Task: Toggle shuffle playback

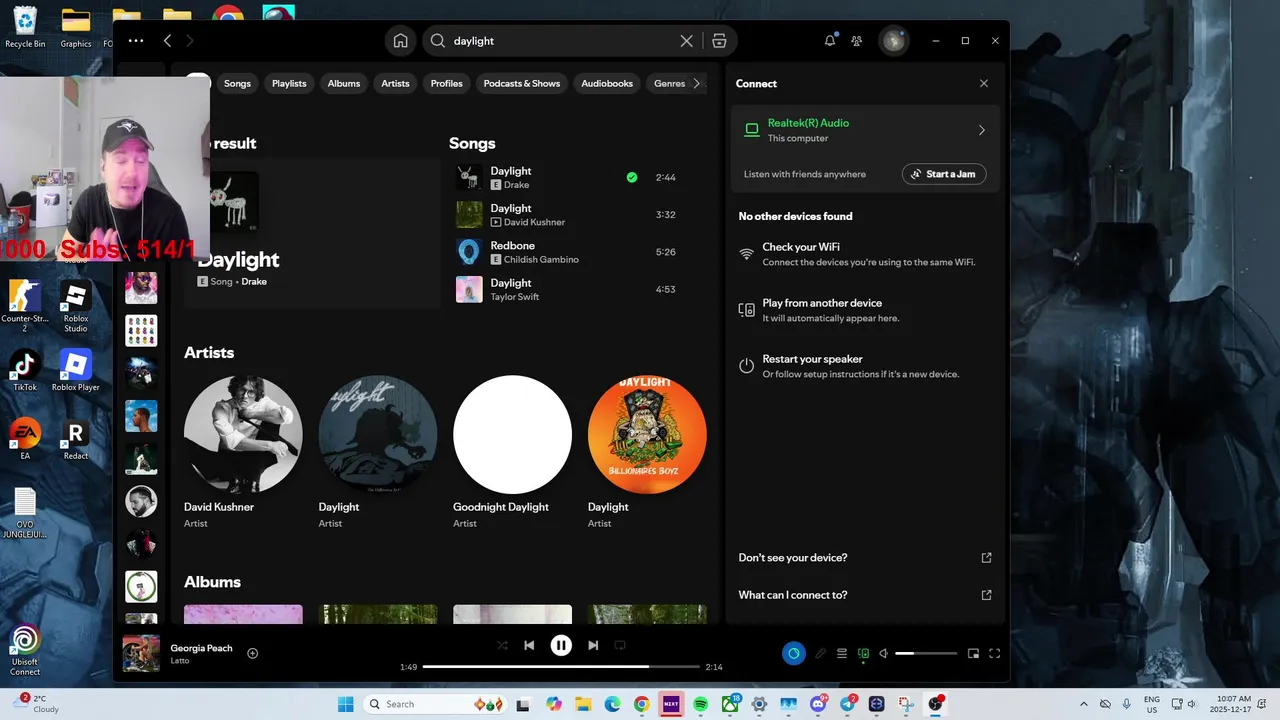Action: (502, 646)
